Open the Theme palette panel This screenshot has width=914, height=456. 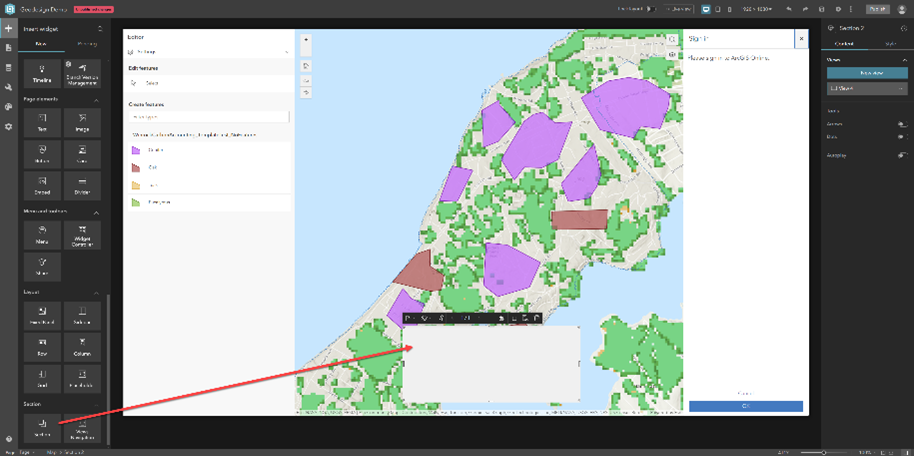tap(8, 107)
